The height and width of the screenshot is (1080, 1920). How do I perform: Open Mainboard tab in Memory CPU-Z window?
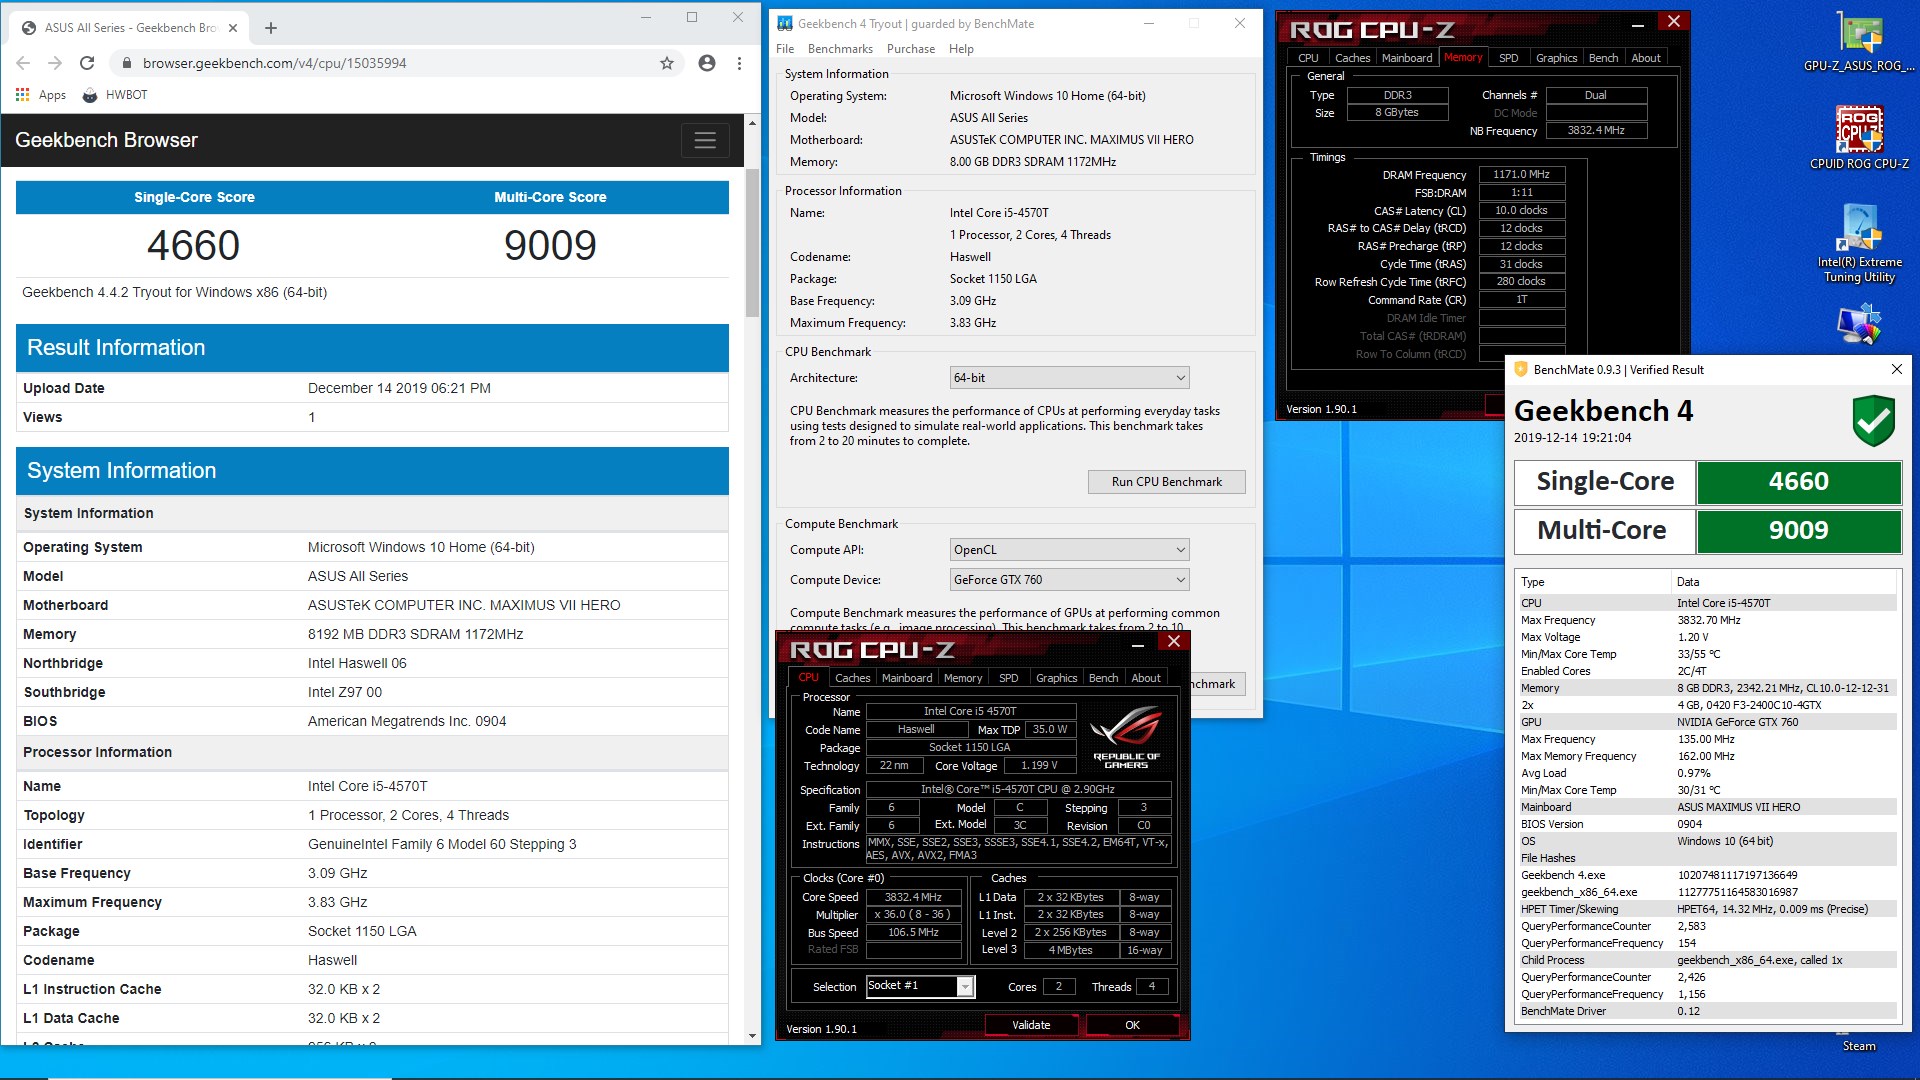(x=1407, y=58)
